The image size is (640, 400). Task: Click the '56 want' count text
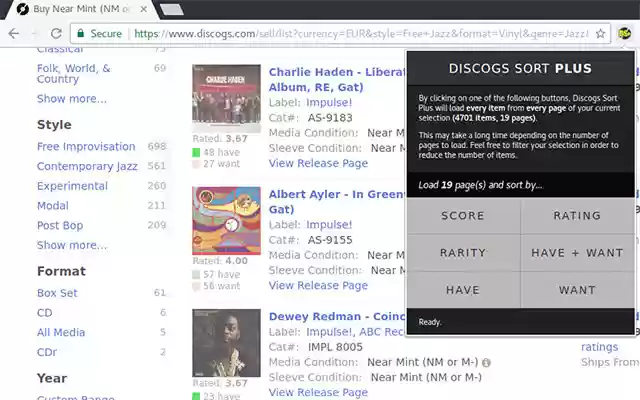[221, 286]
